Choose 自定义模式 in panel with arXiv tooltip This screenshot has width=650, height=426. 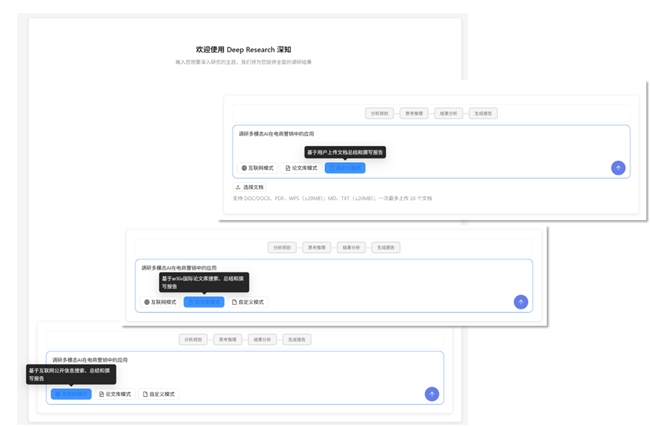[248, 302]
